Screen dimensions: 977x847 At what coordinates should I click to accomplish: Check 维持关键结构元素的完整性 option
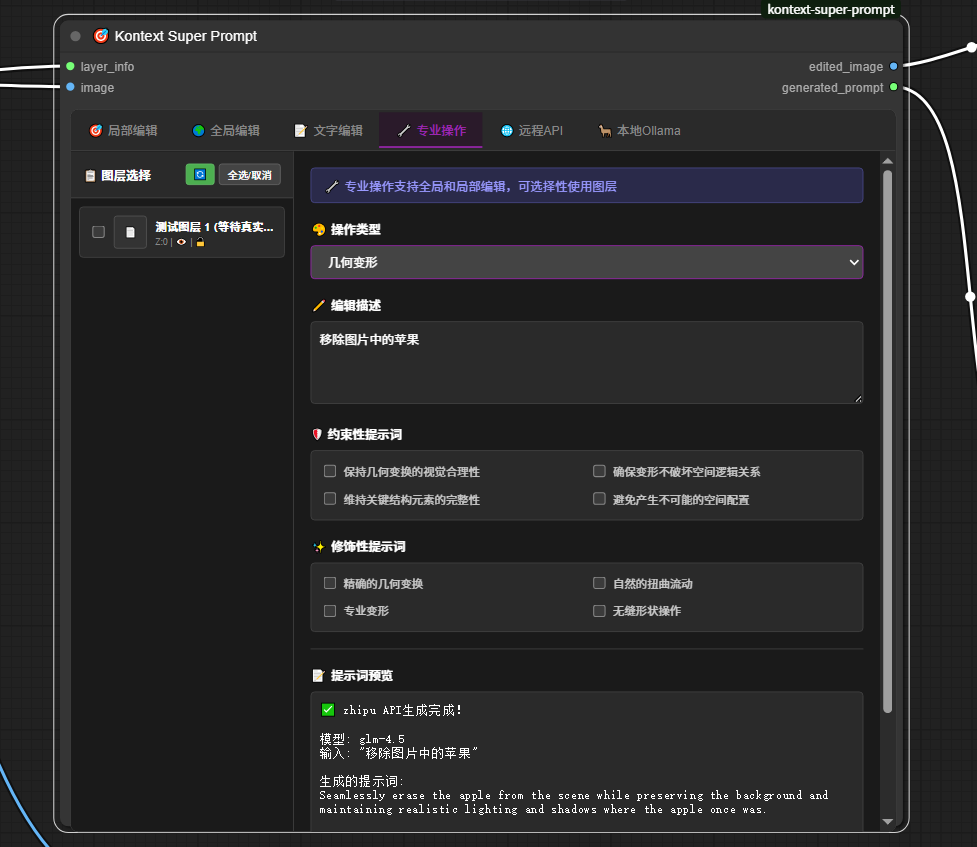tap(330, 499)
